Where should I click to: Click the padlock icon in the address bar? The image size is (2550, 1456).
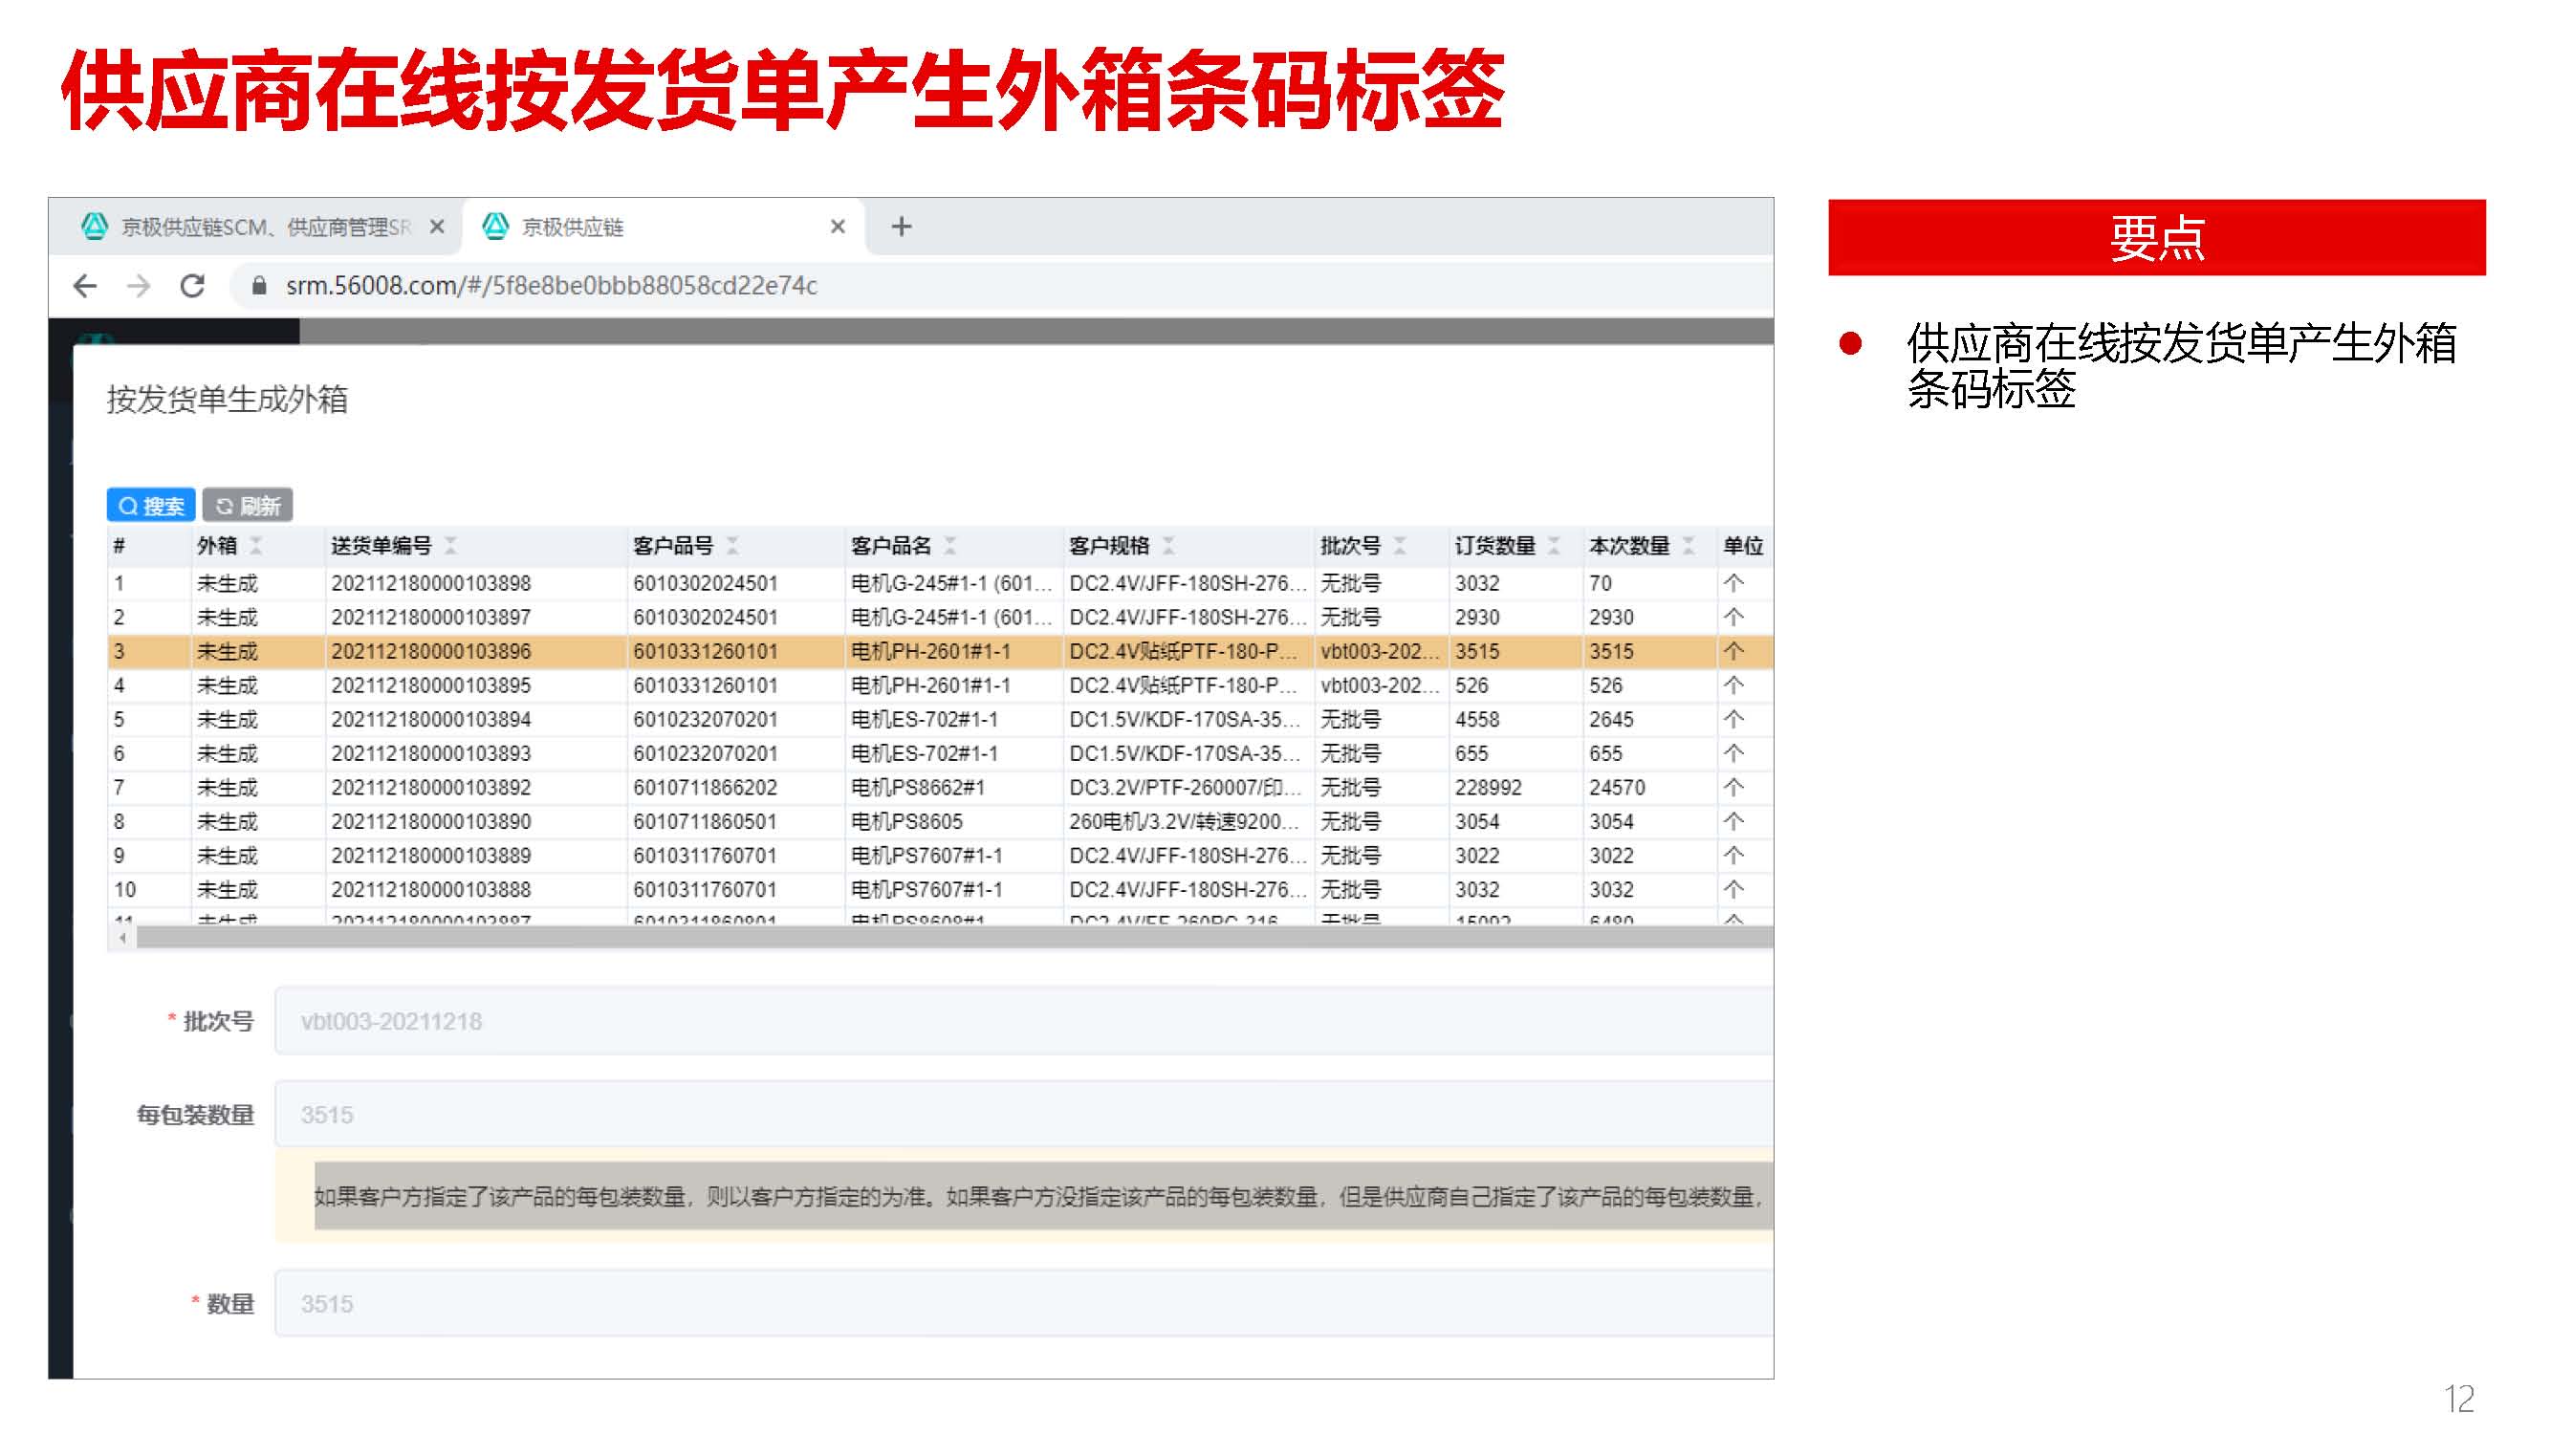[x=259, y=286]
